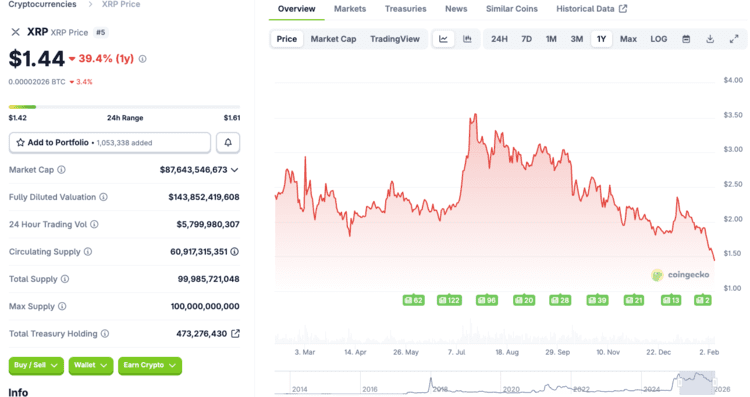Open the Circulating Supply details info icon
750x397 pixels.
(234, 252)
